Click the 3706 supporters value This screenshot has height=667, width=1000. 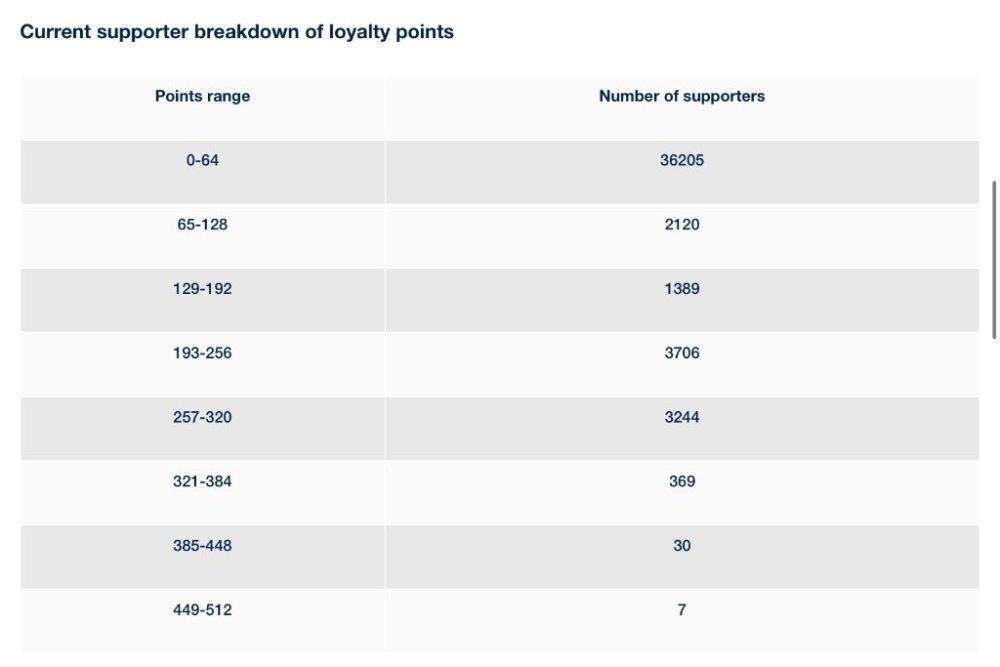(x=682, y=353)
